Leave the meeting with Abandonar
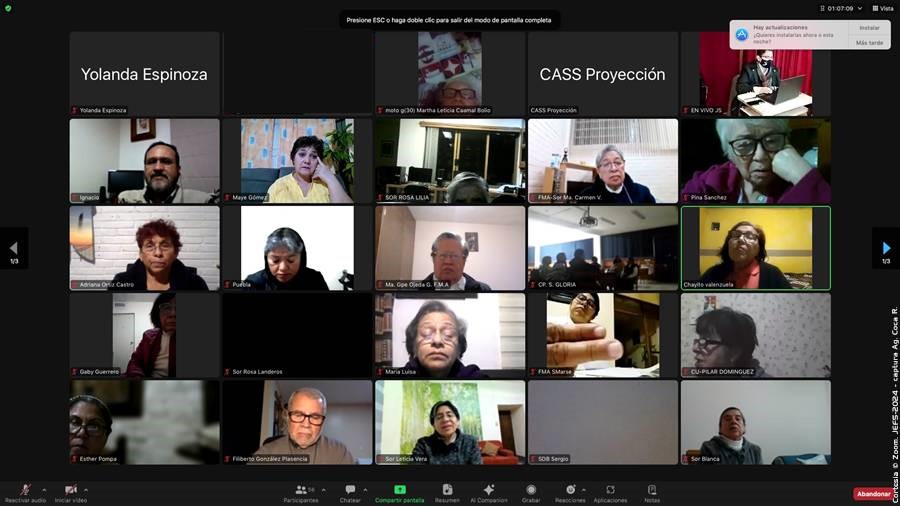The image size is (900, 506). tap(873, 494)
